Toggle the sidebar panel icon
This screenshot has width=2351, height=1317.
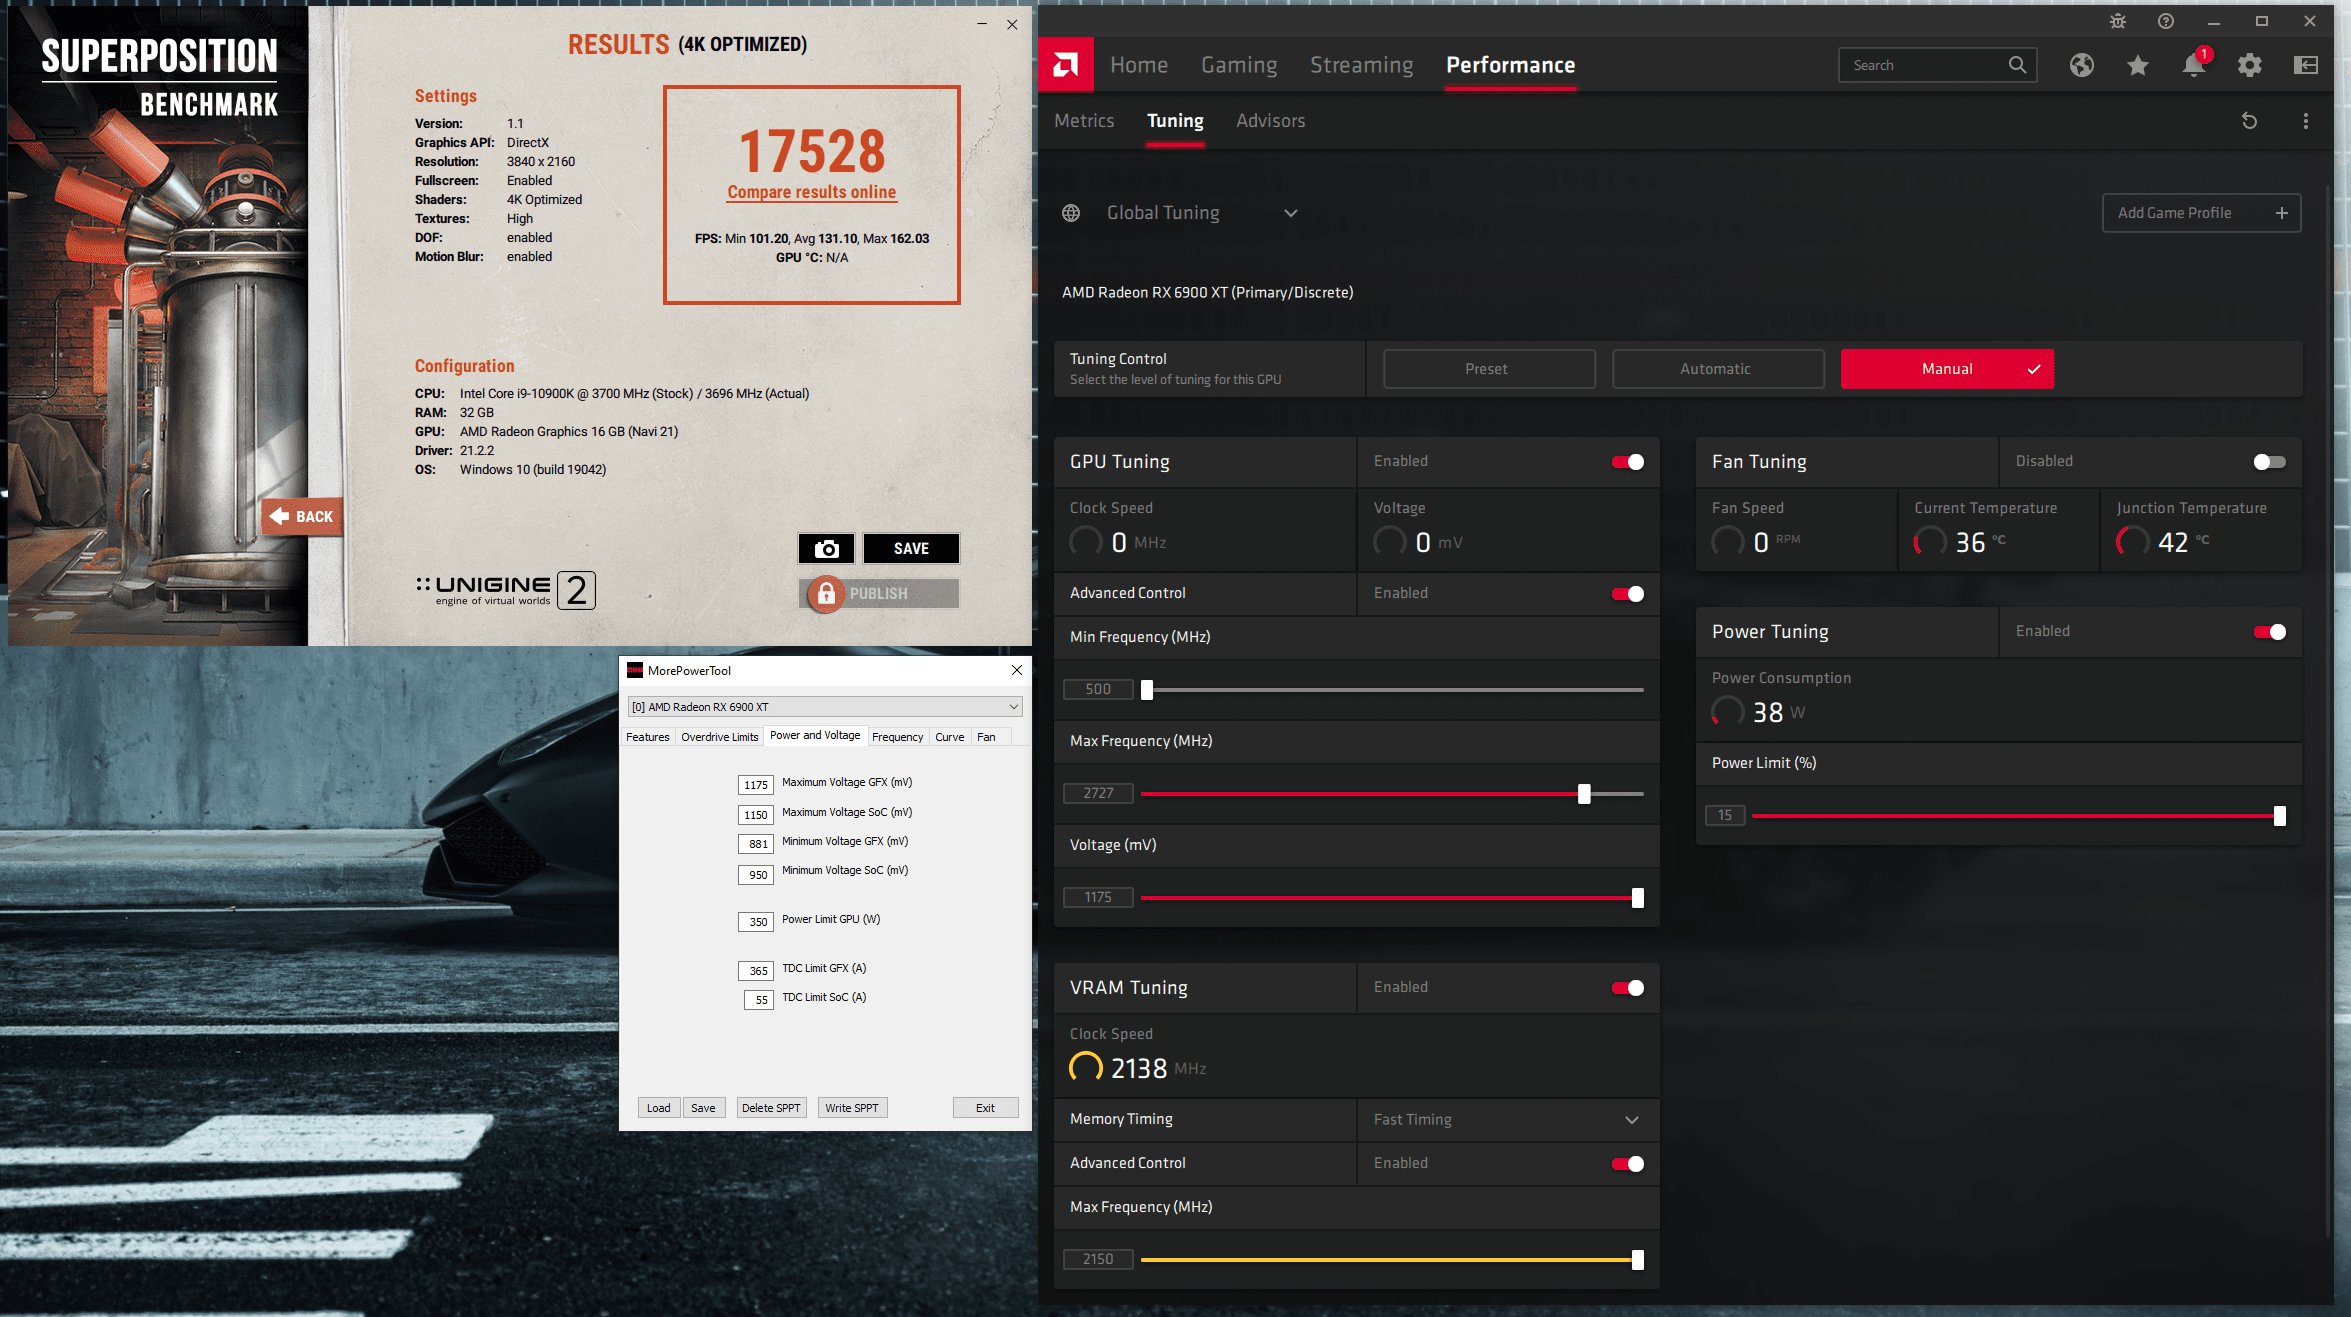click(x=2306, y=65)
